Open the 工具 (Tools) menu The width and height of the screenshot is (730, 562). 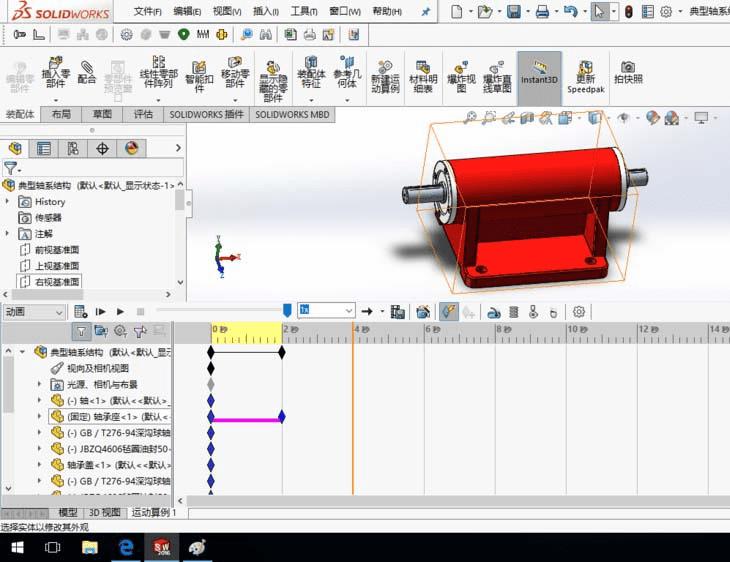click(303, 12)
